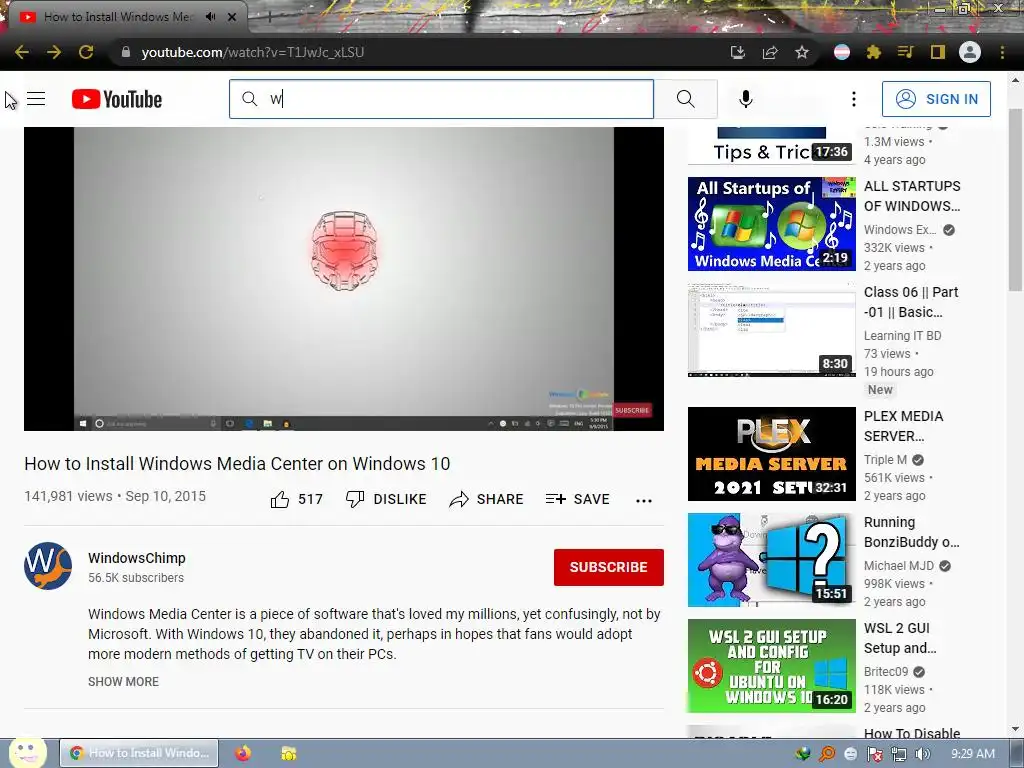1024x768 pixels.
Task: Click Learning IT BD channel name
Action: tap(903, 336)
